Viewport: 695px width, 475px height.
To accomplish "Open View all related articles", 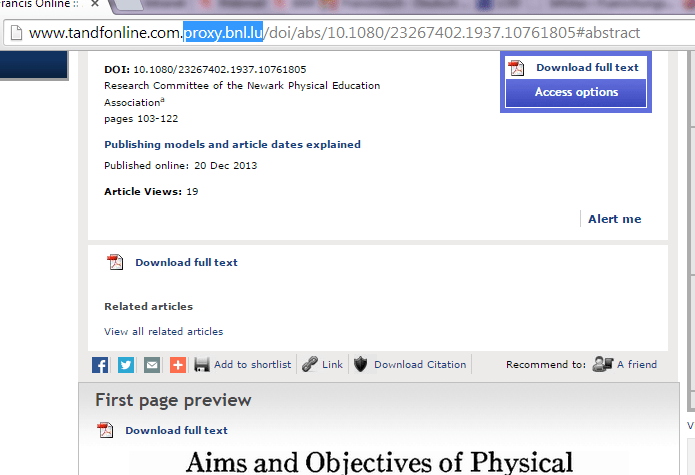I will coord(163,331).
